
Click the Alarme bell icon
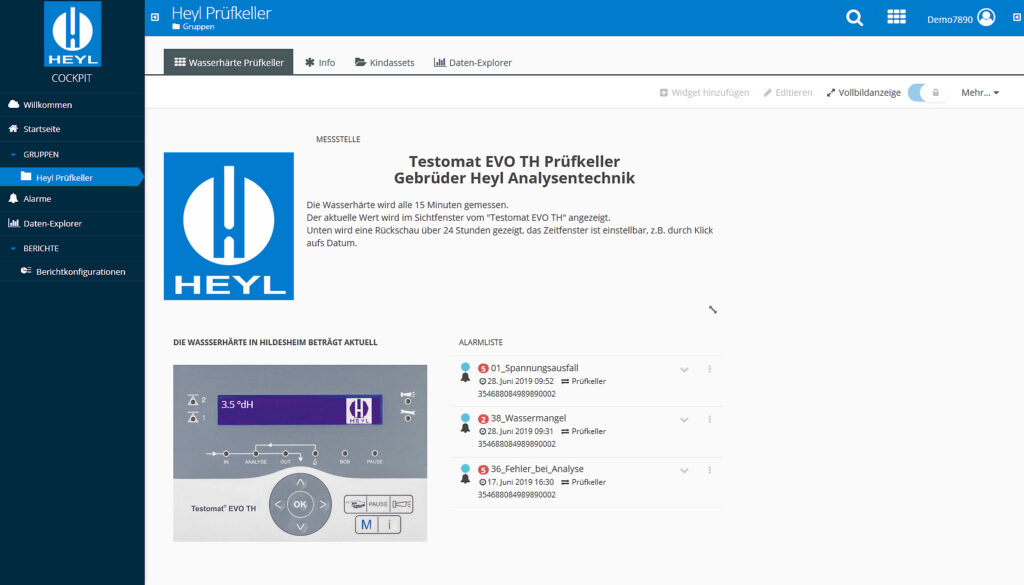point(13,198)
